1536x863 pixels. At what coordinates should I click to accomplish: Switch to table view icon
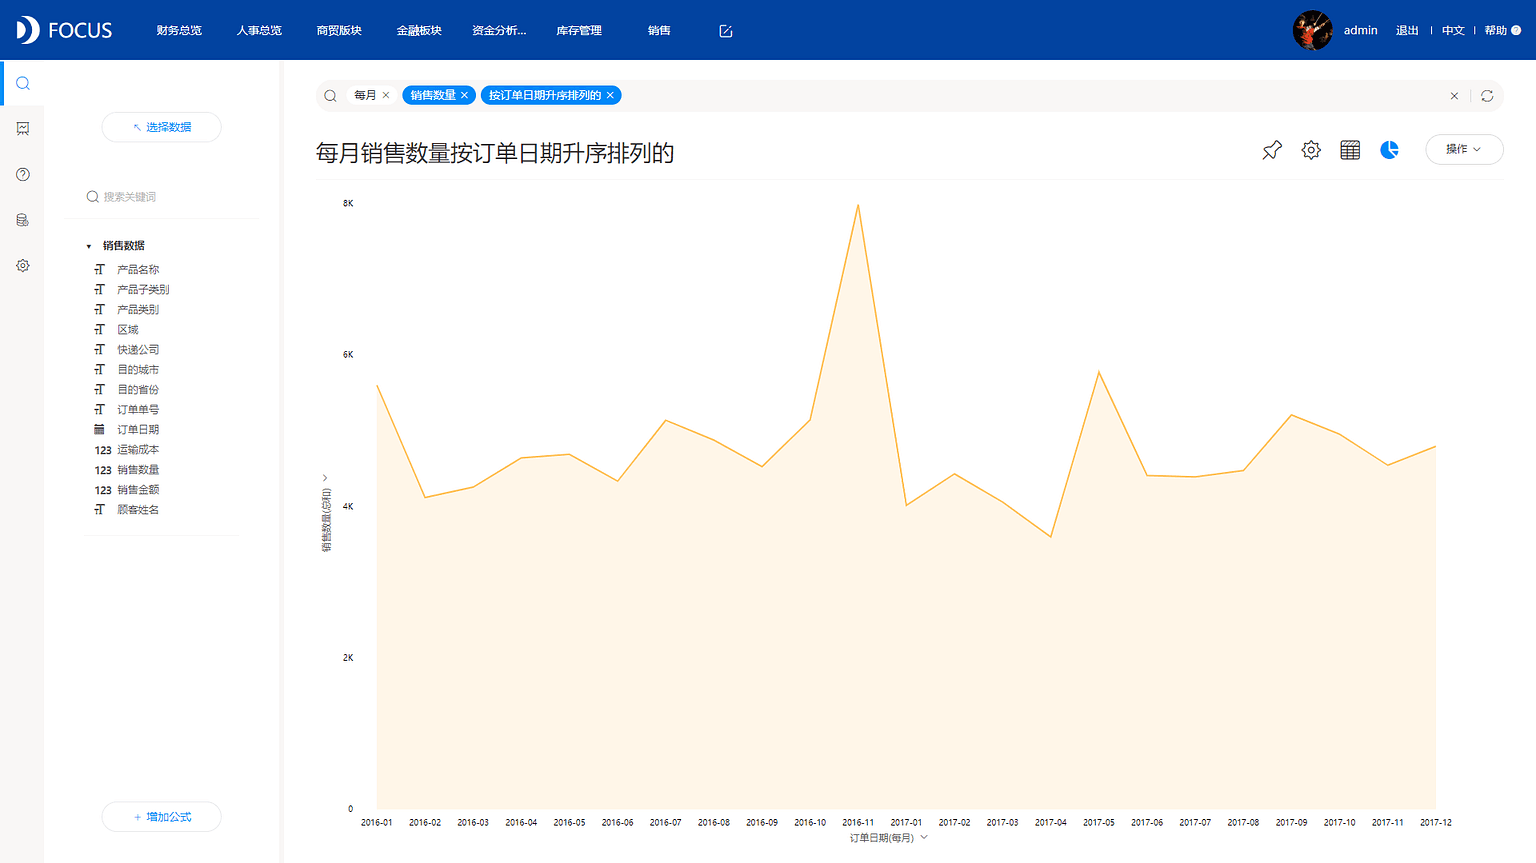click(1350, 150)
